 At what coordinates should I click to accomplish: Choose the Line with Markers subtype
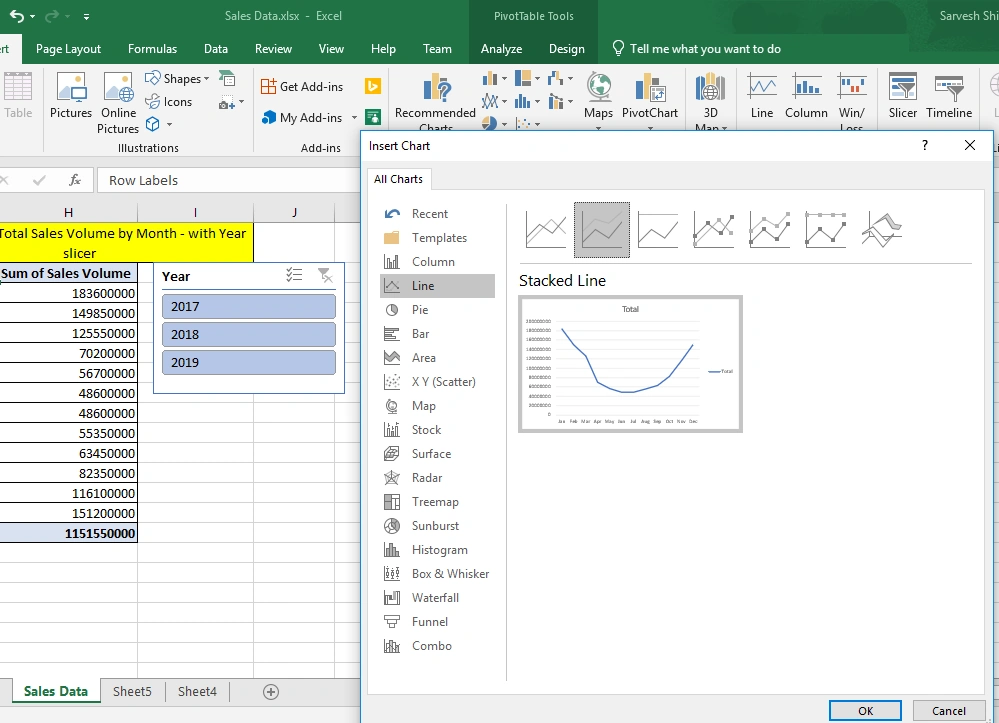[714, 230]
